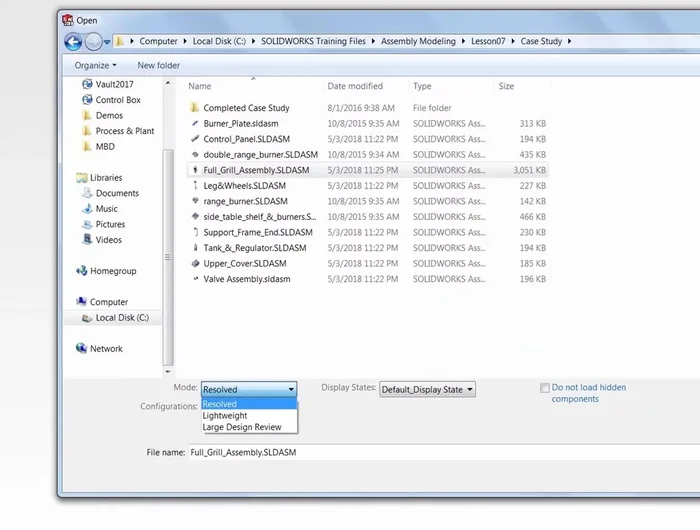700x530 pixels.
Task: Click the New folder button
Action: [158, 65]
